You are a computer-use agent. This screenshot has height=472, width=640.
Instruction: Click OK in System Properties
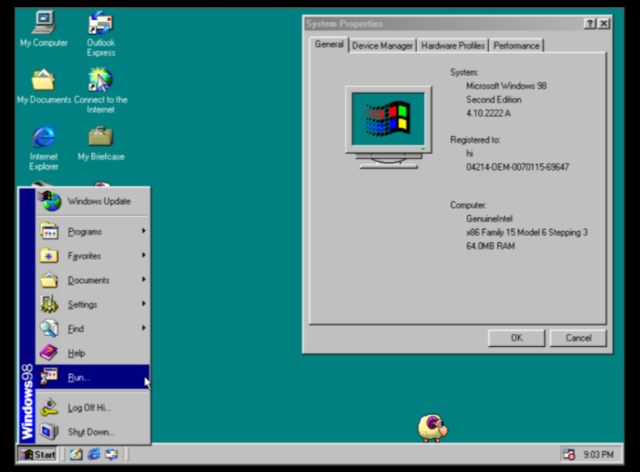pyautogui.click(x=516, y=338)
